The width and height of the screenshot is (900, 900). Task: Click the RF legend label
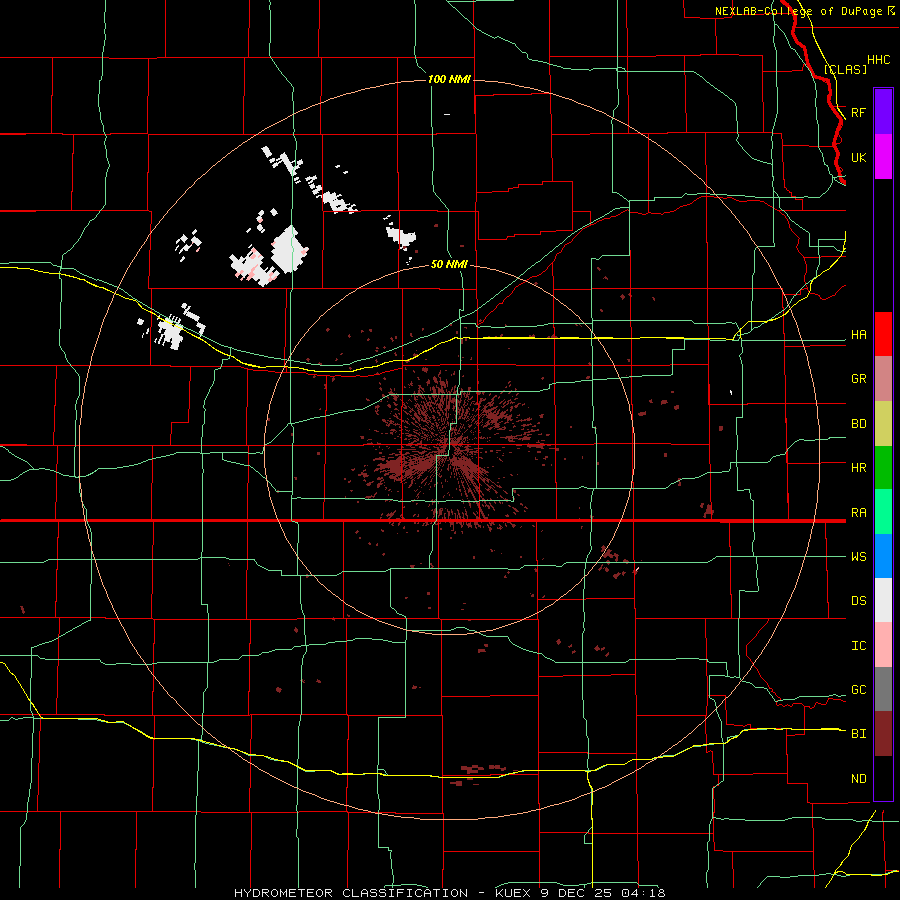pyautogui.click(x=859, y=112)
